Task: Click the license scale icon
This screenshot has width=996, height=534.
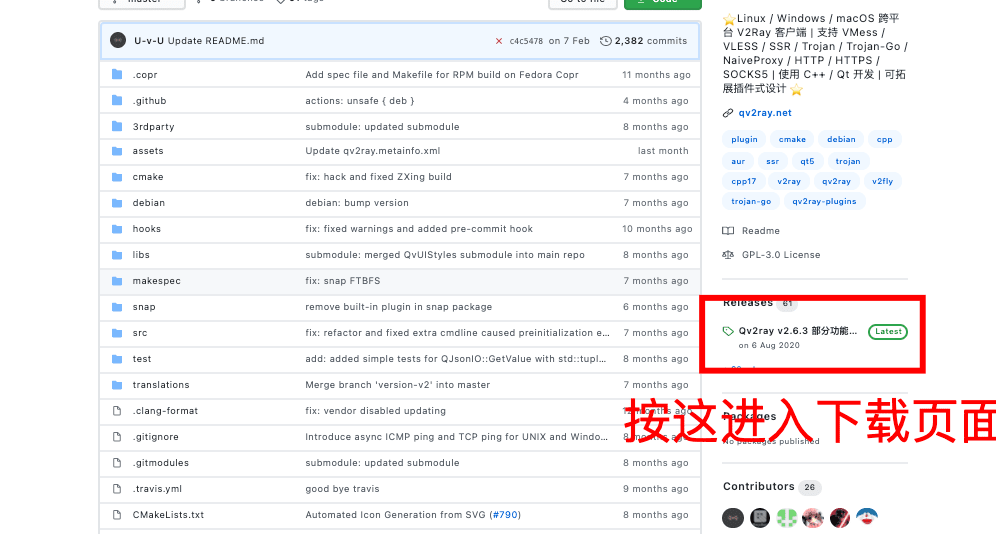Action: click(x=728, y=255)
